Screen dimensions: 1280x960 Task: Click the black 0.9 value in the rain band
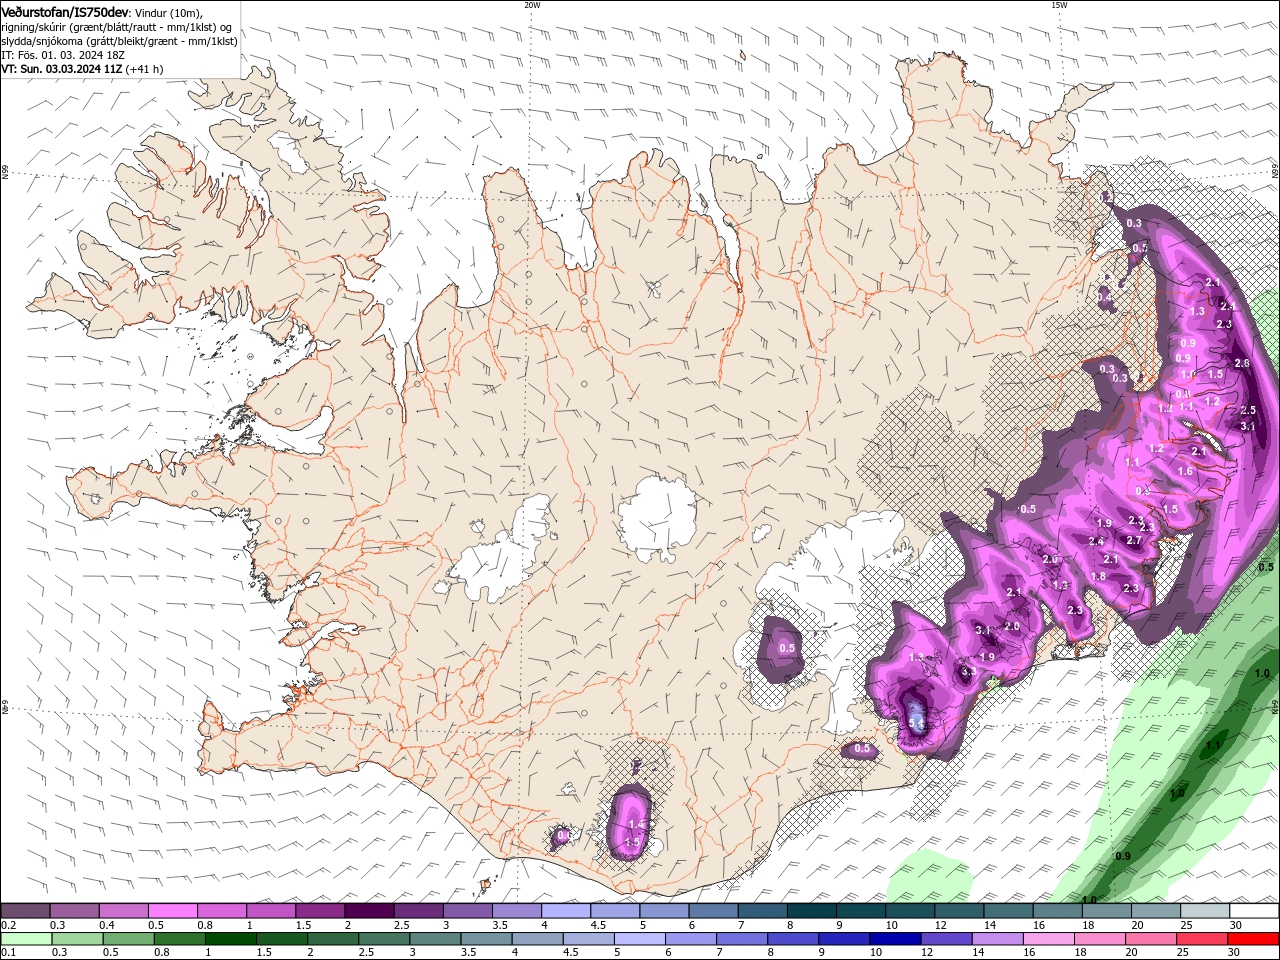[x=1123, y=857]
